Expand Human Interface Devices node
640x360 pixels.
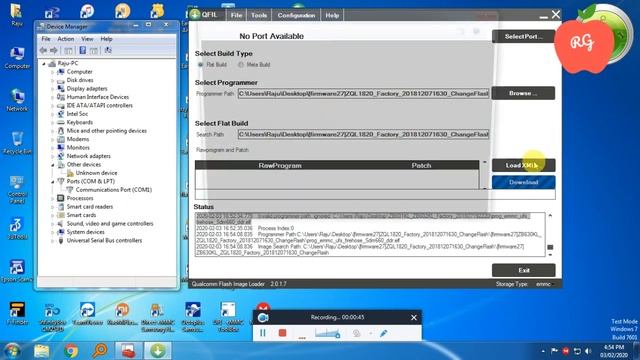pyautogui.click(x=52, y=97)
